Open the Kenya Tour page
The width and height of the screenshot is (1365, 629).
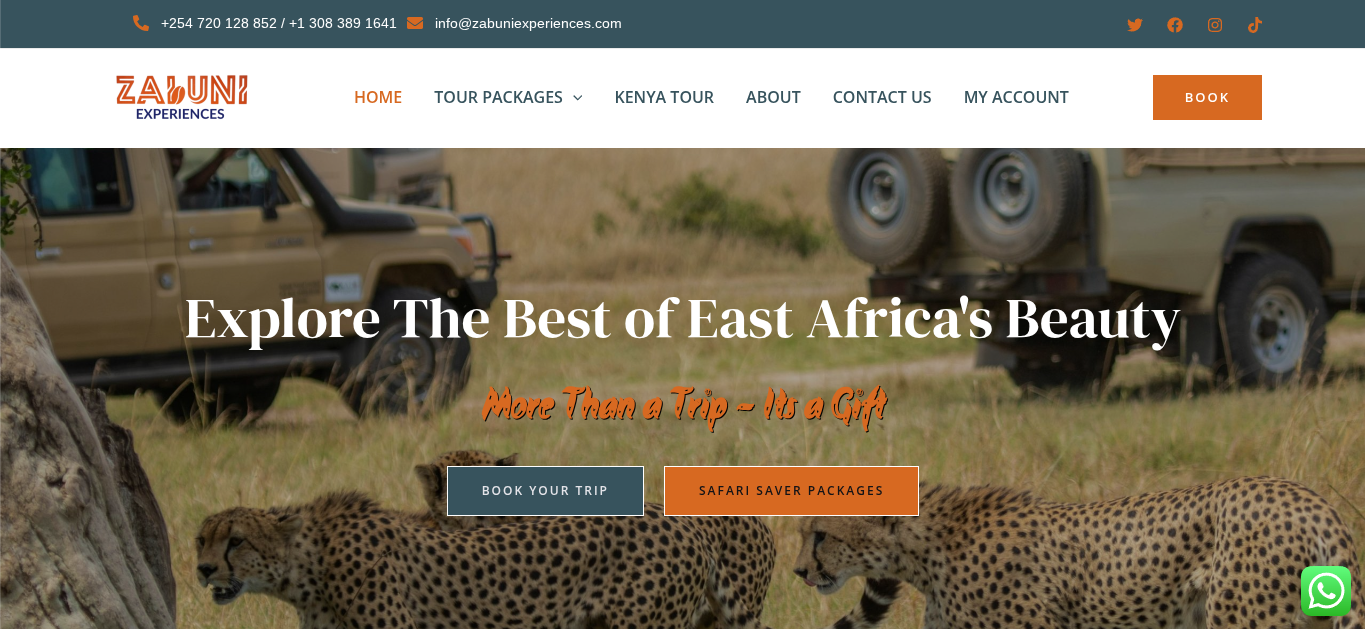point(664,97)
